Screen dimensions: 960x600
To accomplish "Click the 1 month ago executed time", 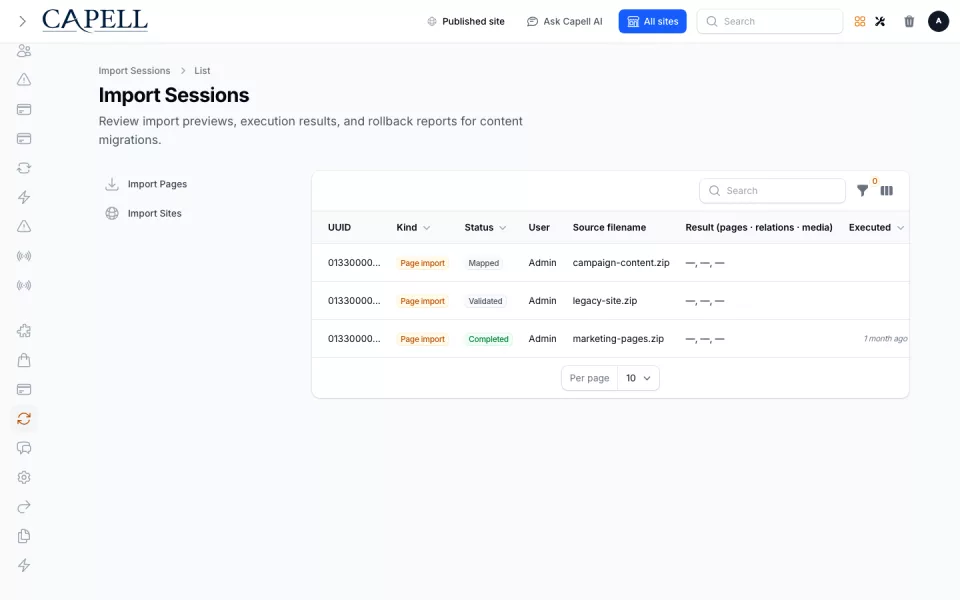I will click(885, 339).
